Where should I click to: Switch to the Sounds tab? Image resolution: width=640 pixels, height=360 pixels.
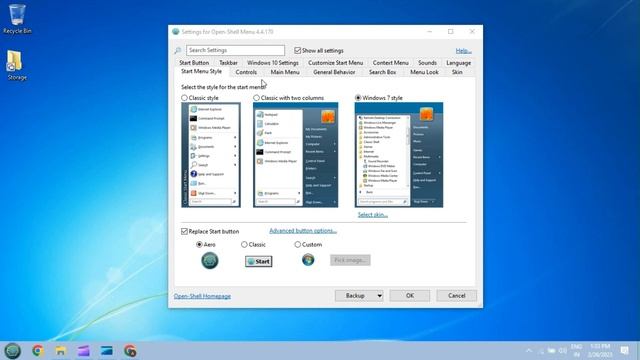coord(427,63)
